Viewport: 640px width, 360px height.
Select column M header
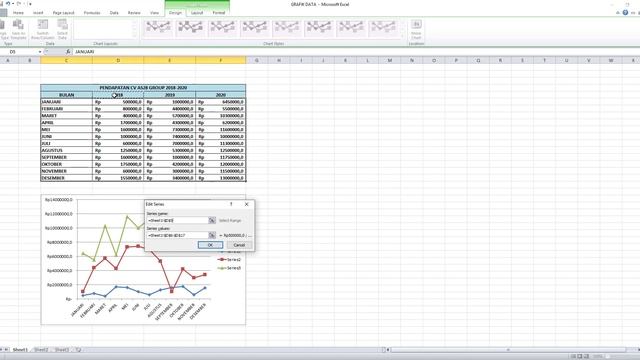[390, 60]
